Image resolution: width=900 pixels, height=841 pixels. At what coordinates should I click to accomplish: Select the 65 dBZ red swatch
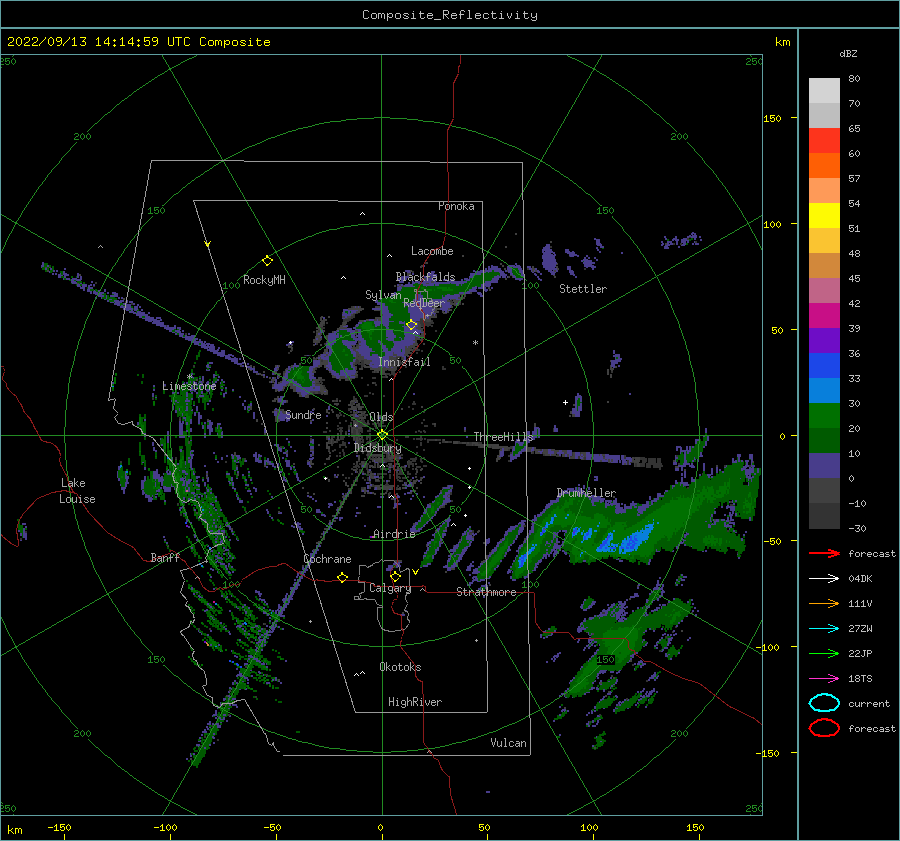(x=824, y=141)
